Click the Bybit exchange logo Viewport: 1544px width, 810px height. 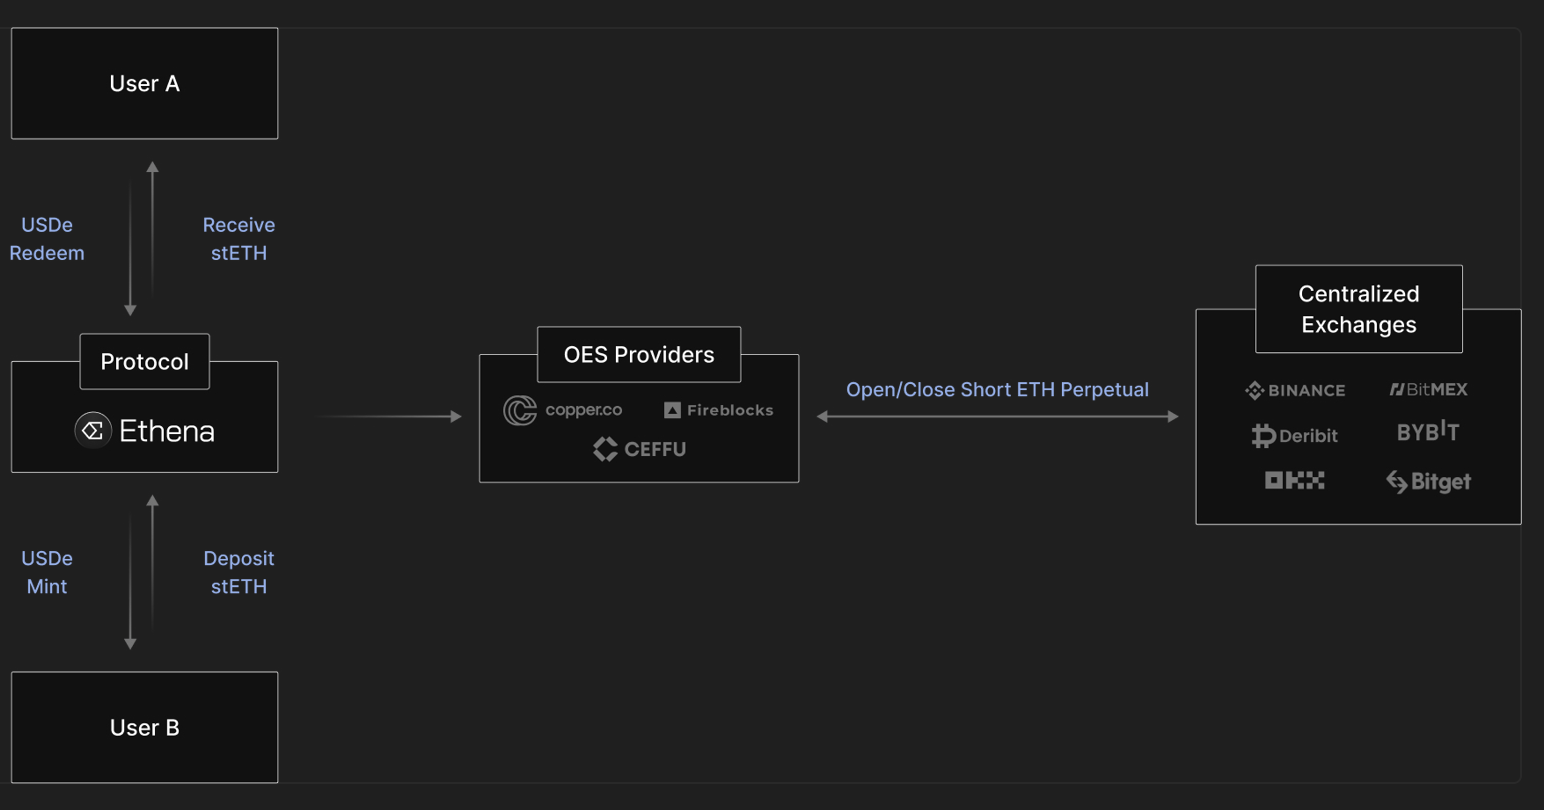[1428, 432]
